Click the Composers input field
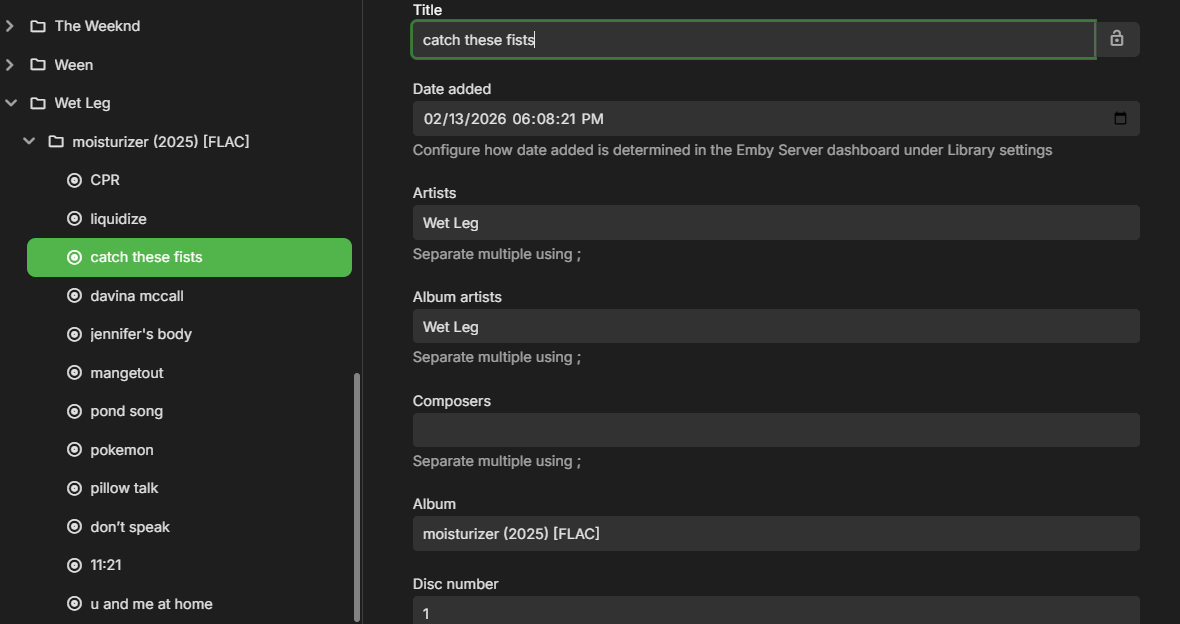1180x624 pixels. point(776,430)
